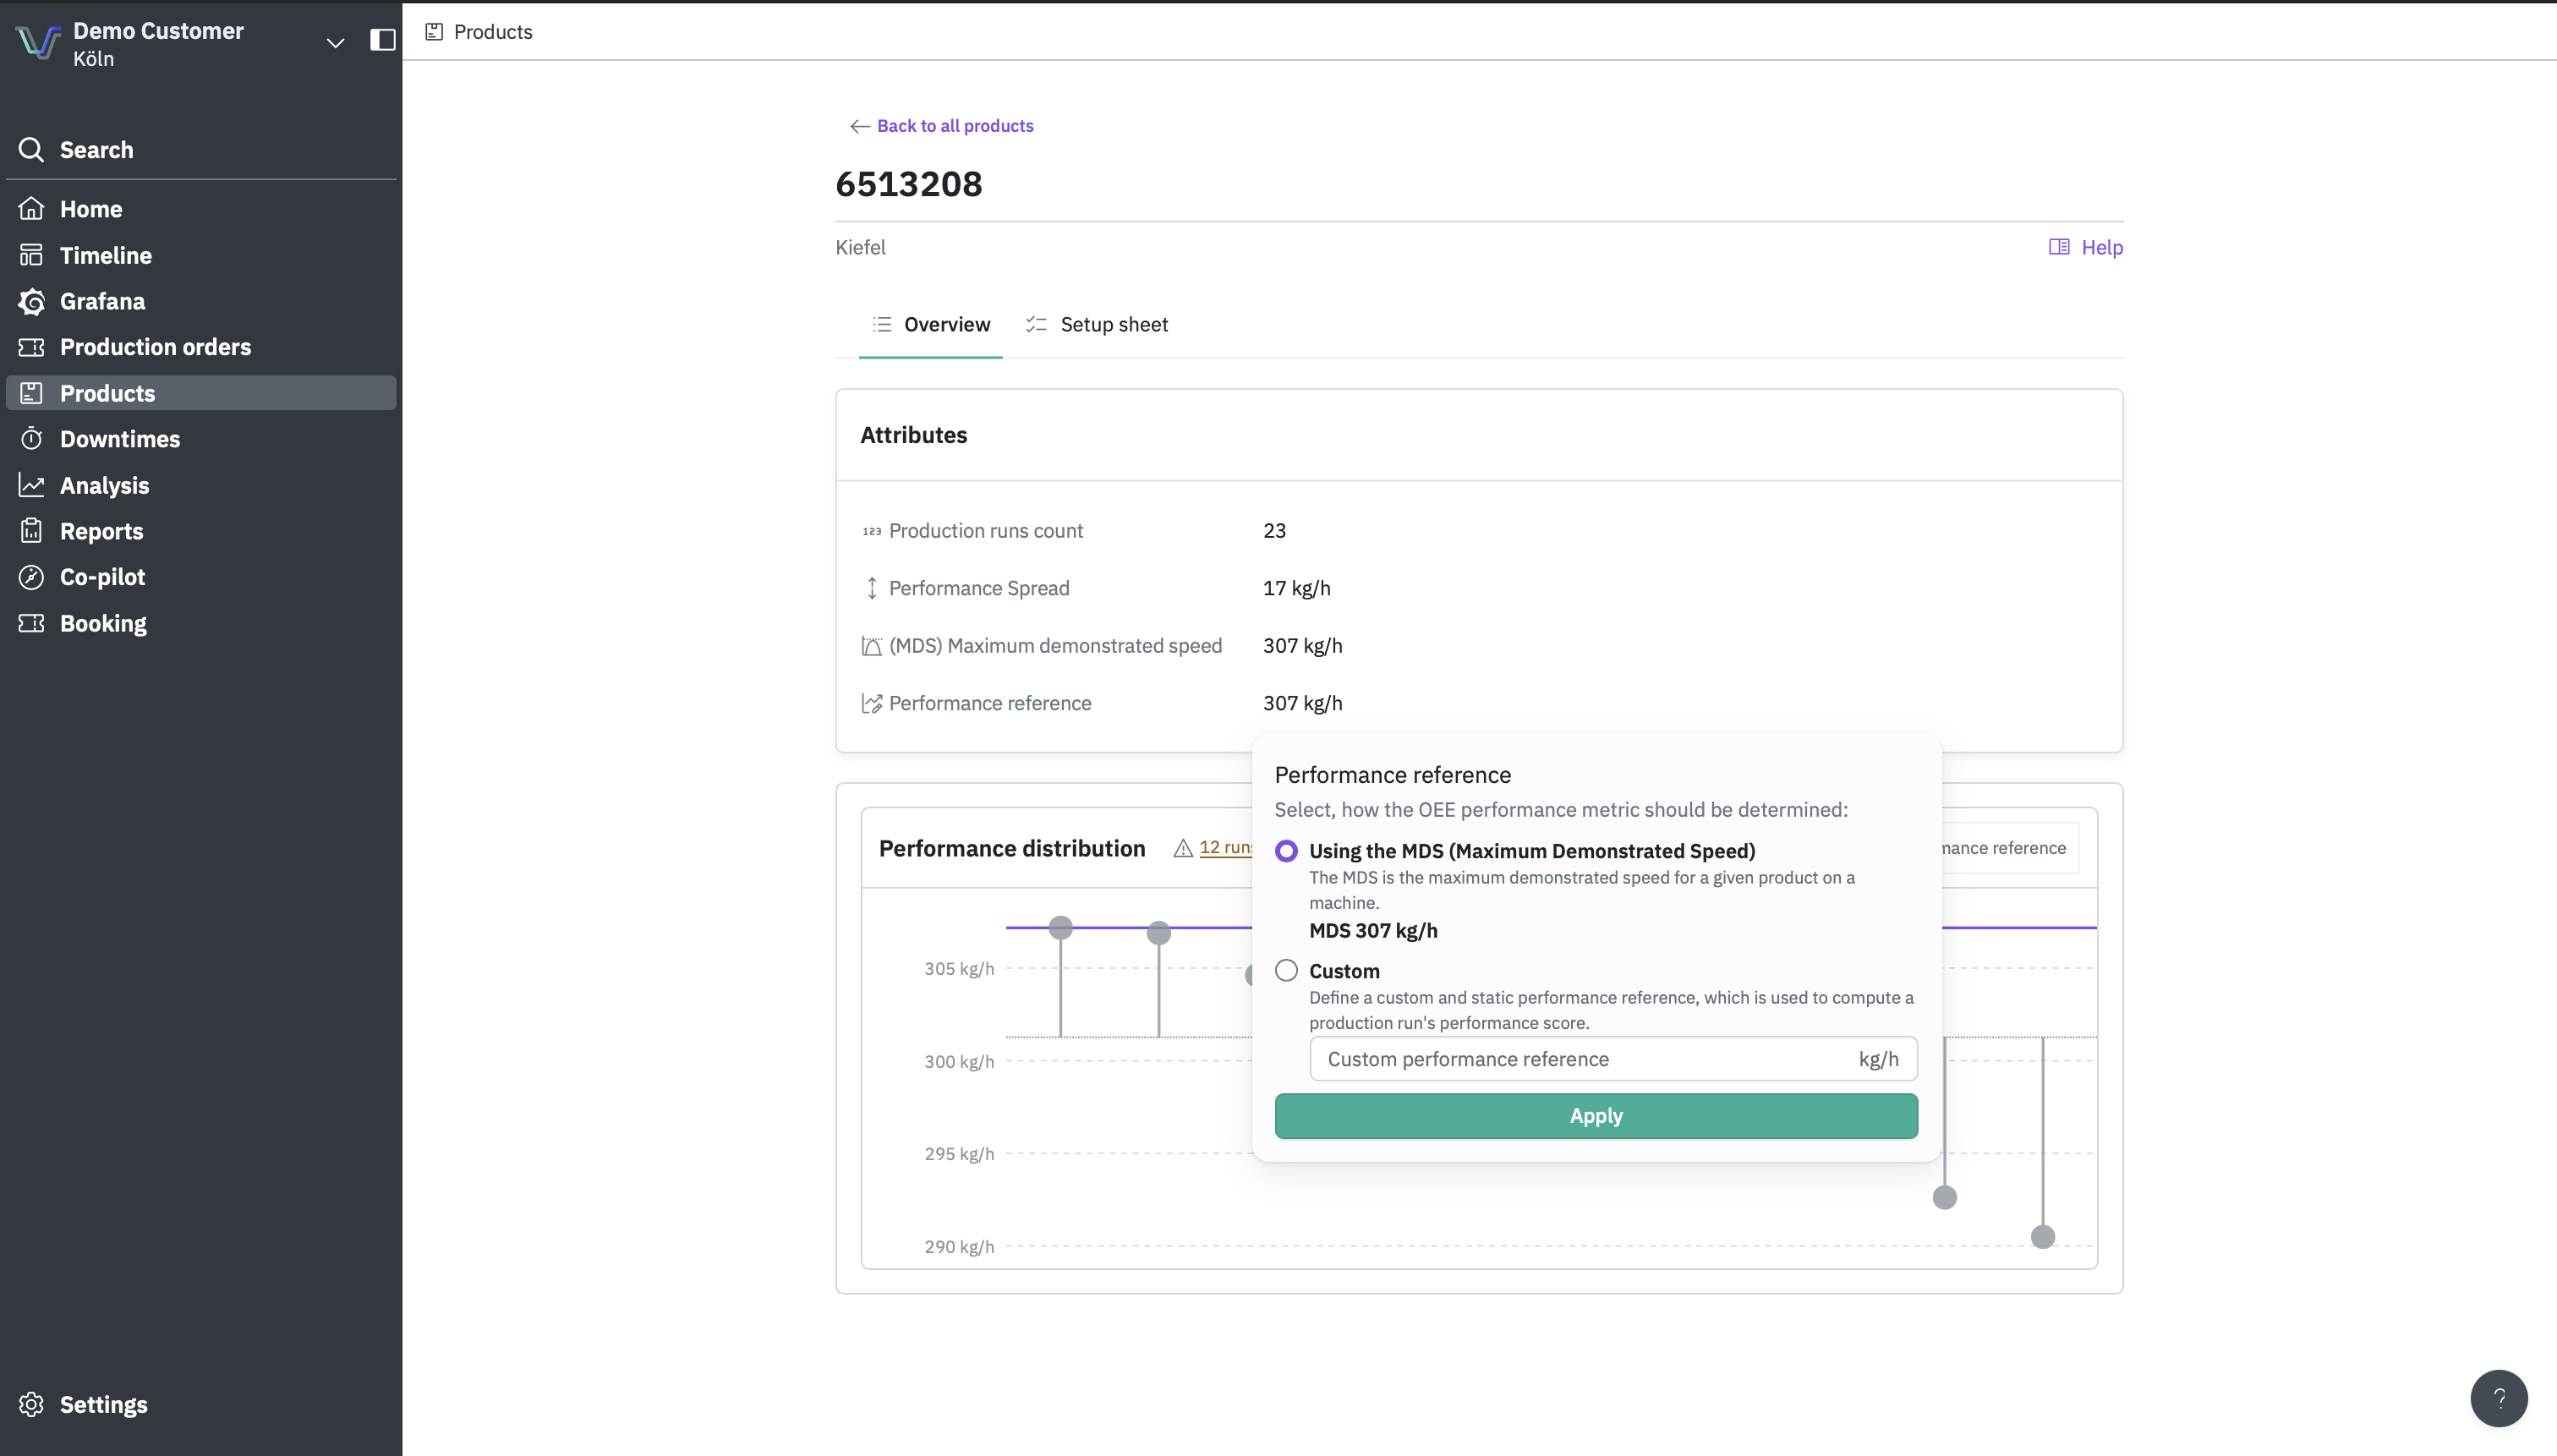Click the Search magnifier icon in sidebar
The width and height of the screenshot is (2557, 1456).
click(31, 150)
